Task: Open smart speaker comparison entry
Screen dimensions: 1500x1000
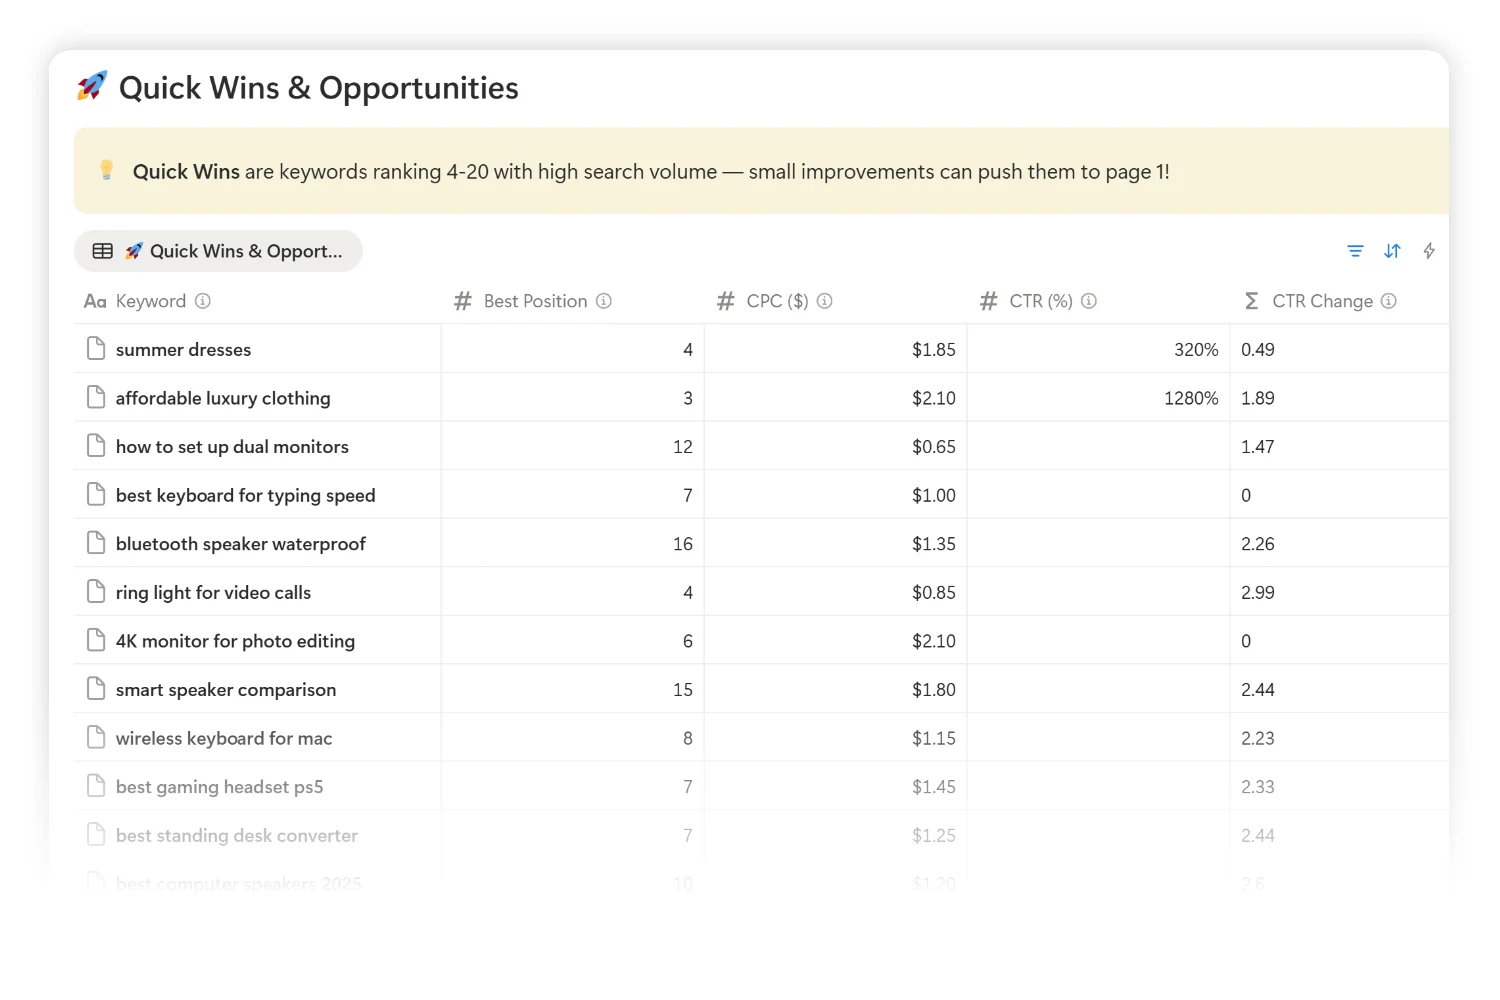Action: click(x=226, y=690)
